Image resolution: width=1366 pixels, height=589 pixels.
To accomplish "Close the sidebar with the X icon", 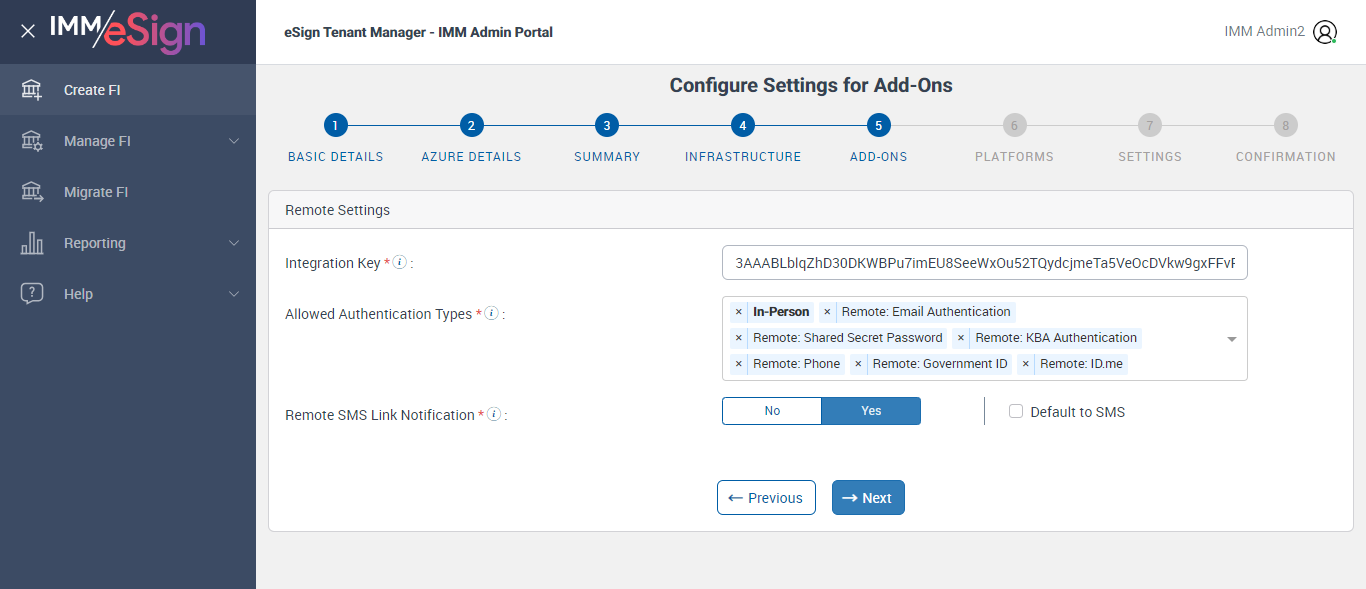I will coord(28,31).
